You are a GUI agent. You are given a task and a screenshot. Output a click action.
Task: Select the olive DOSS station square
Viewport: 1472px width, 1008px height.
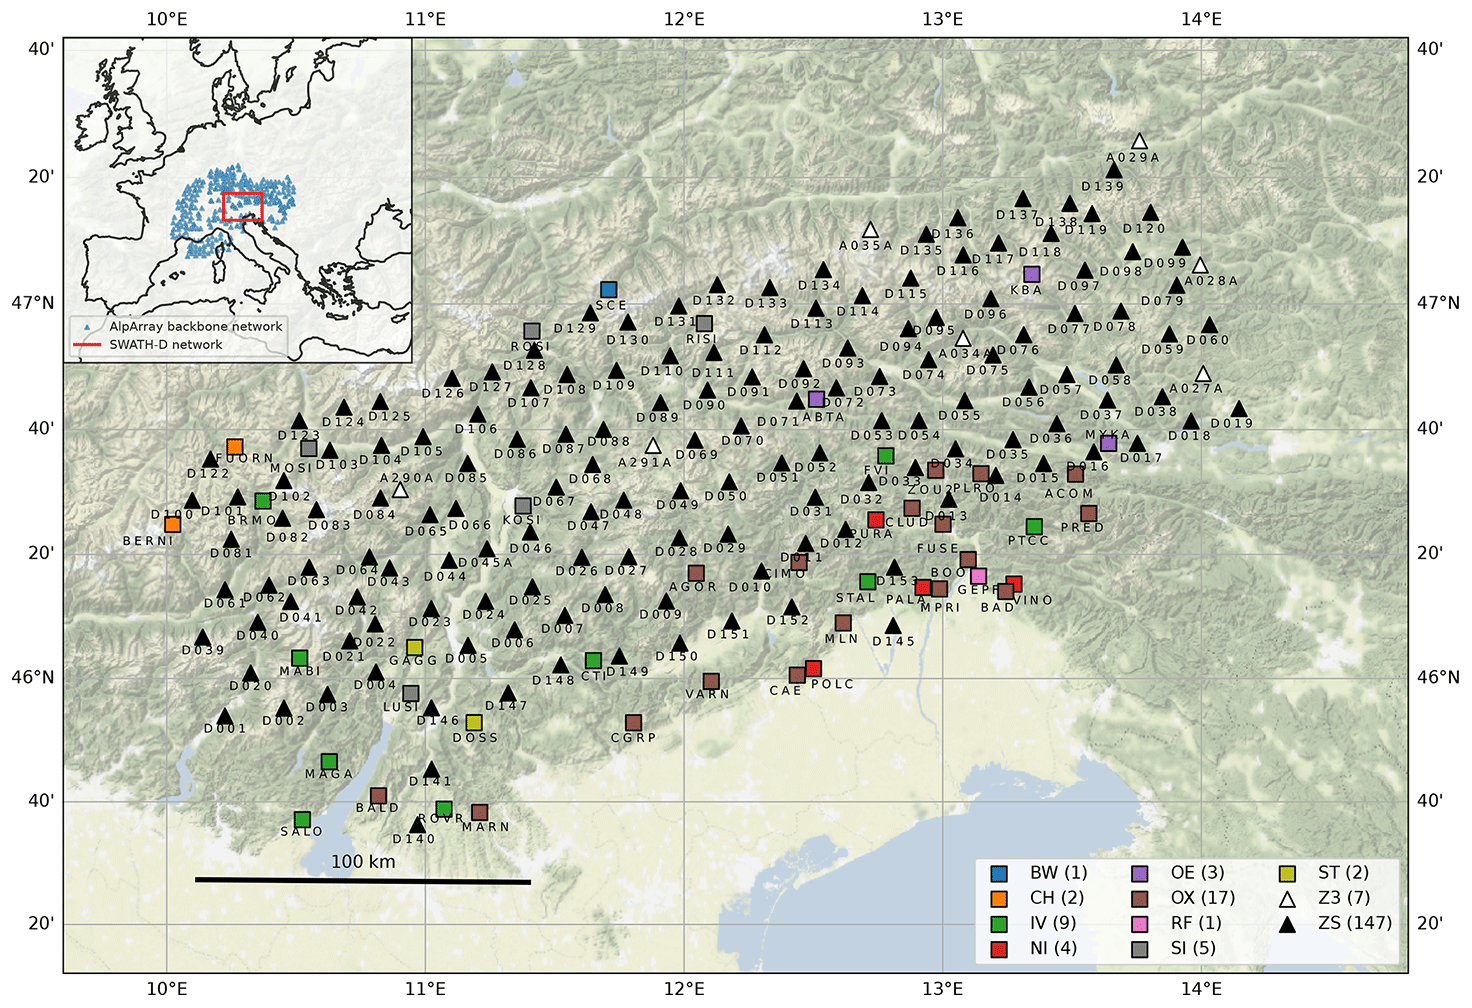click(x=474, y=722)
